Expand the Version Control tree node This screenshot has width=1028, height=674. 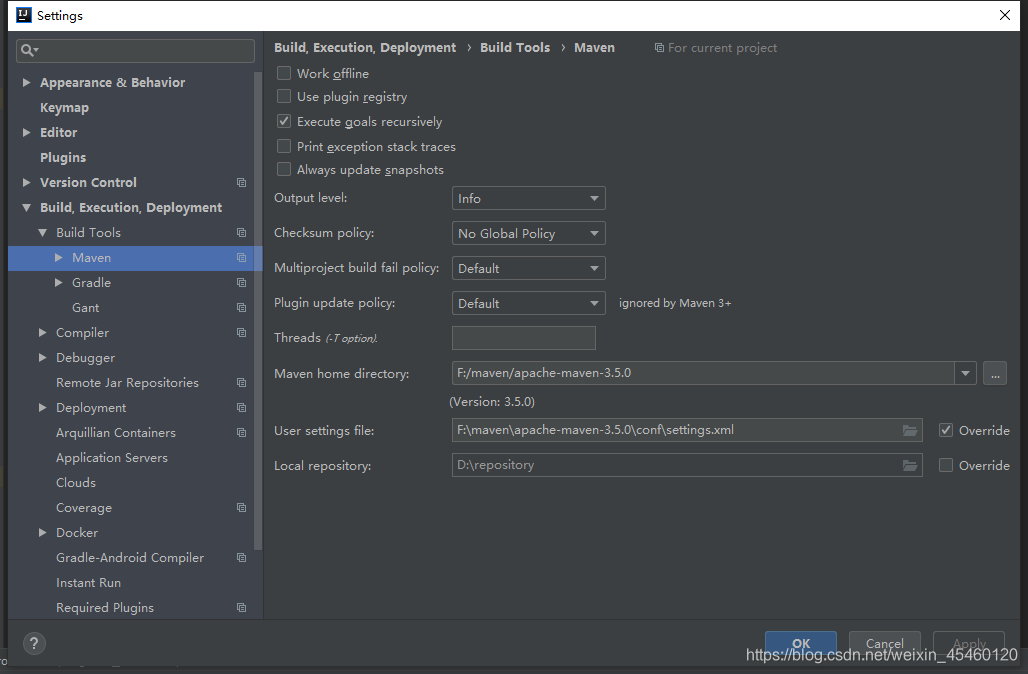[27, 182]
